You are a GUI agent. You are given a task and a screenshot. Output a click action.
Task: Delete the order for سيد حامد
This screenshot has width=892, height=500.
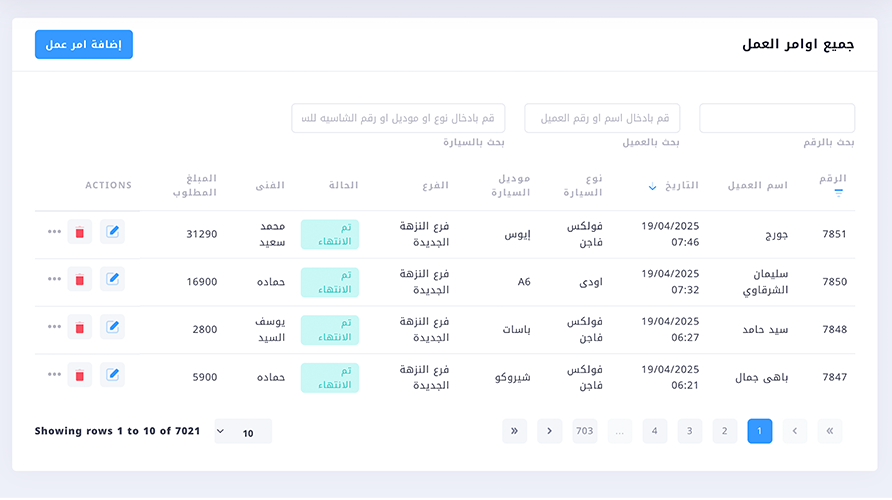click(80, 327)
